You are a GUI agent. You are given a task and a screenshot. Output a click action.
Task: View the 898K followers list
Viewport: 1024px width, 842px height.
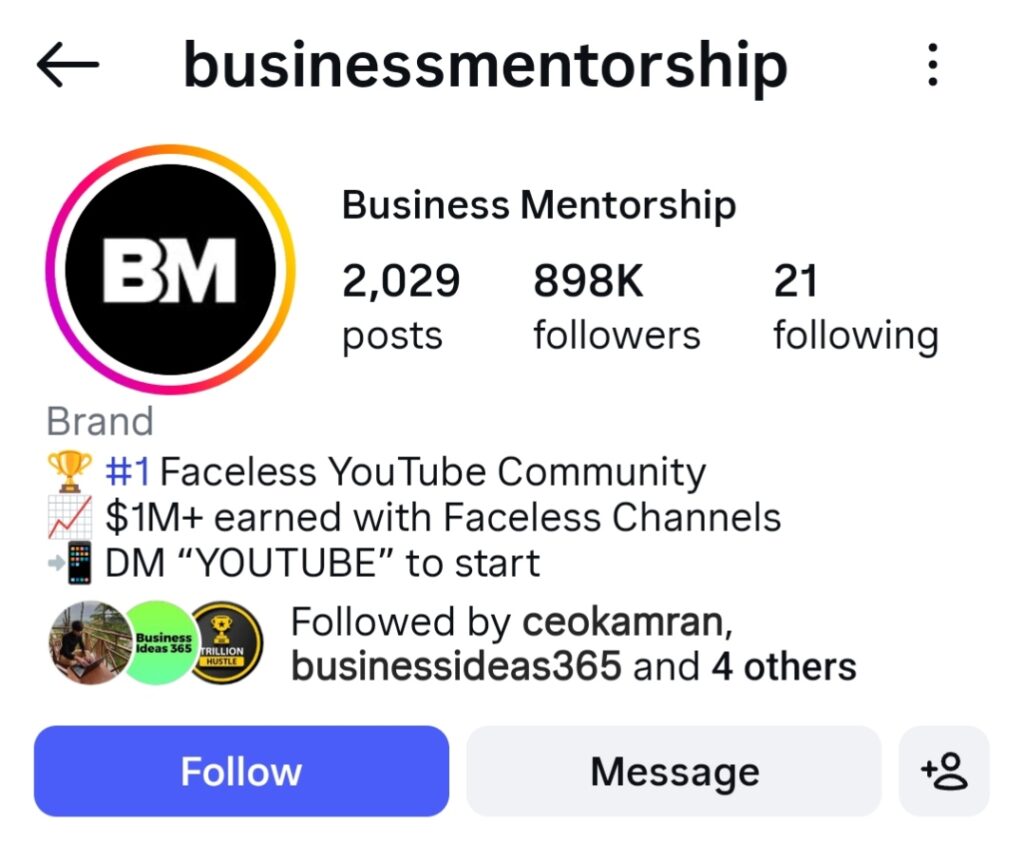(x=616, y=307)
